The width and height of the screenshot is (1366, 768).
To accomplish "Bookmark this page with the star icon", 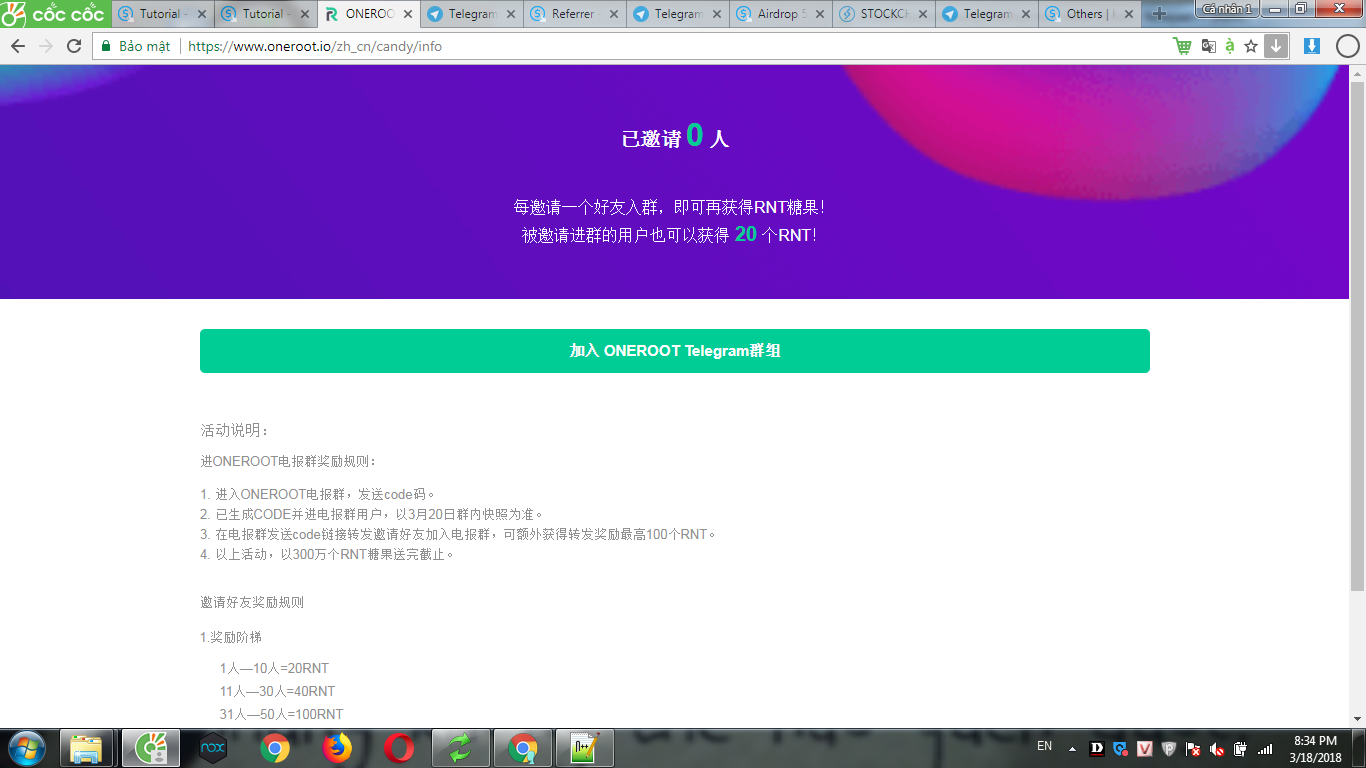I will [x=1251, y=46].
